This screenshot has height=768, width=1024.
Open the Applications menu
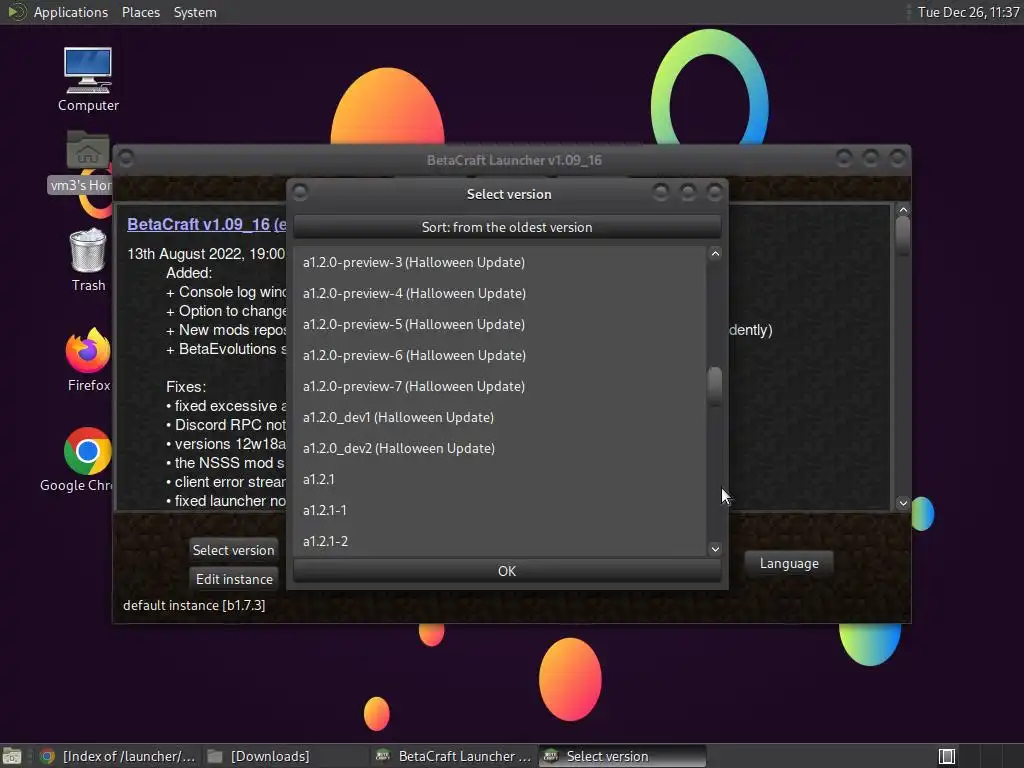coord(71,12)
